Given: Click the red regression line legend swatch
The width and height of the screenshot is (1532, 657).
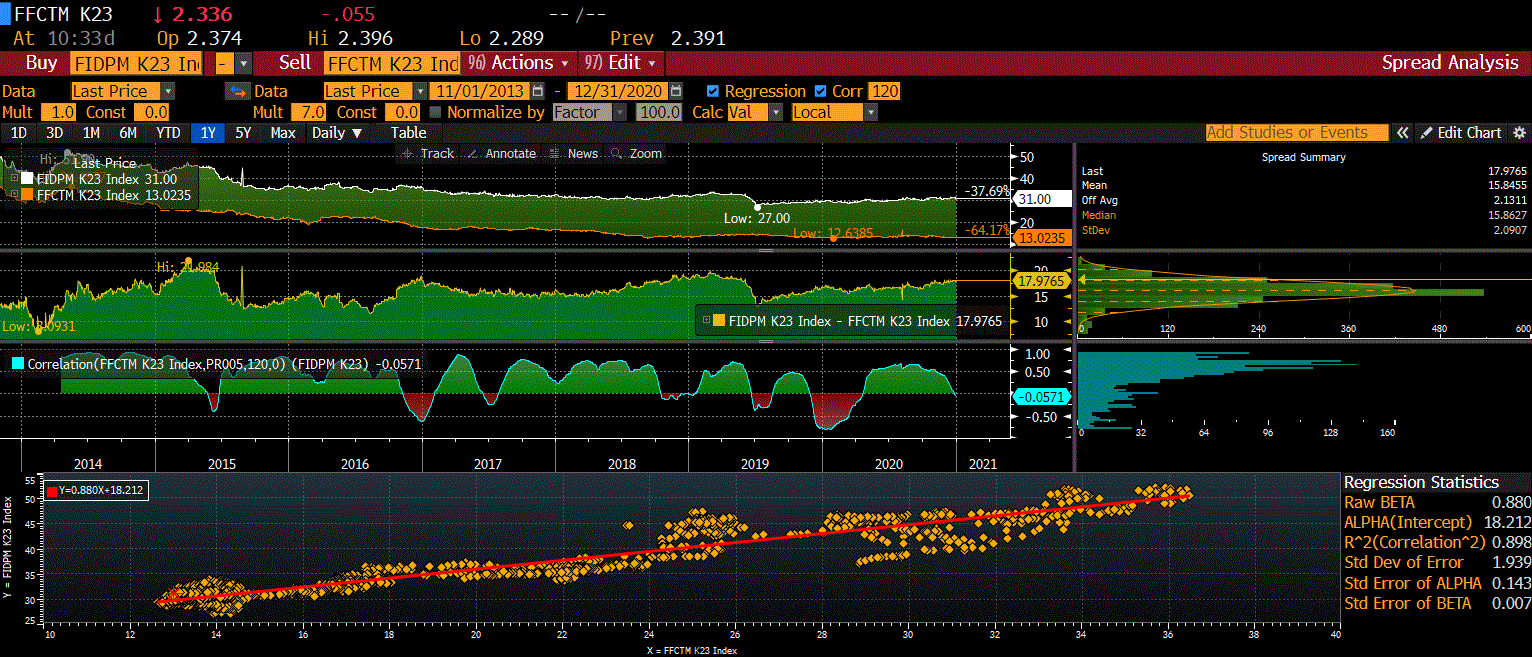Looking at the screenshot, I should click(52, 491).
